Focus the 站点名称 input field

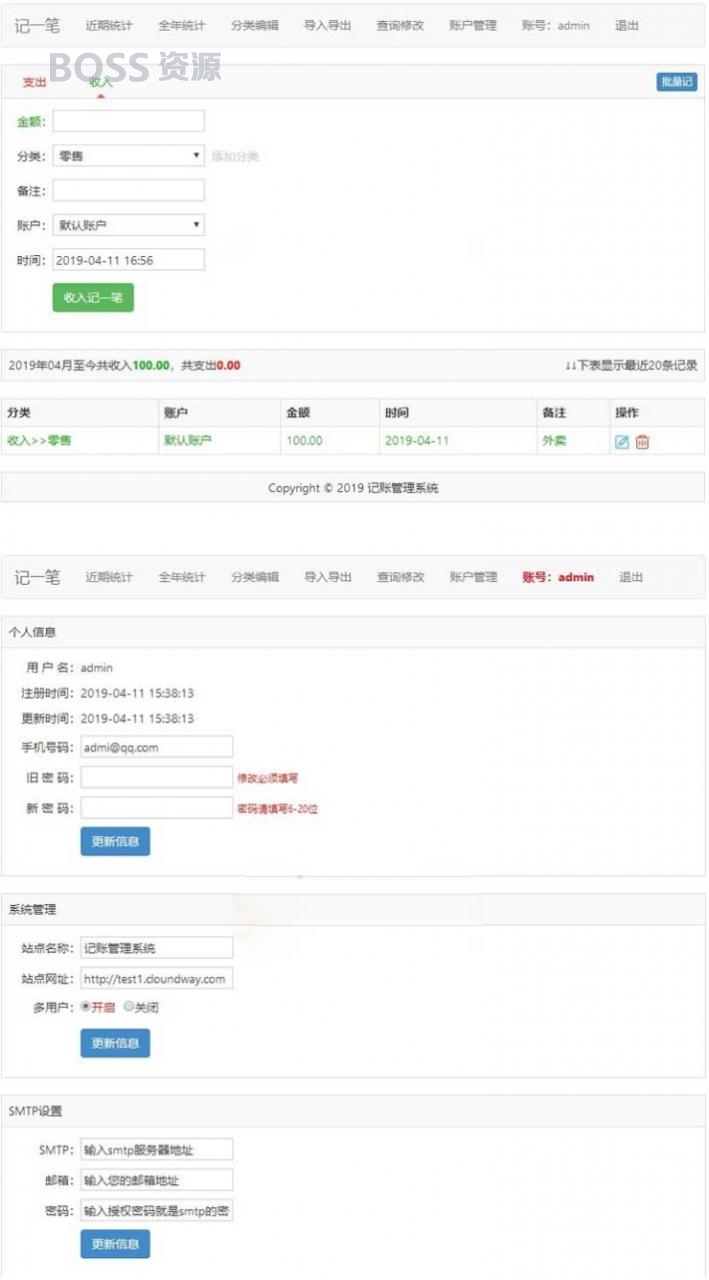pos(157,948)
